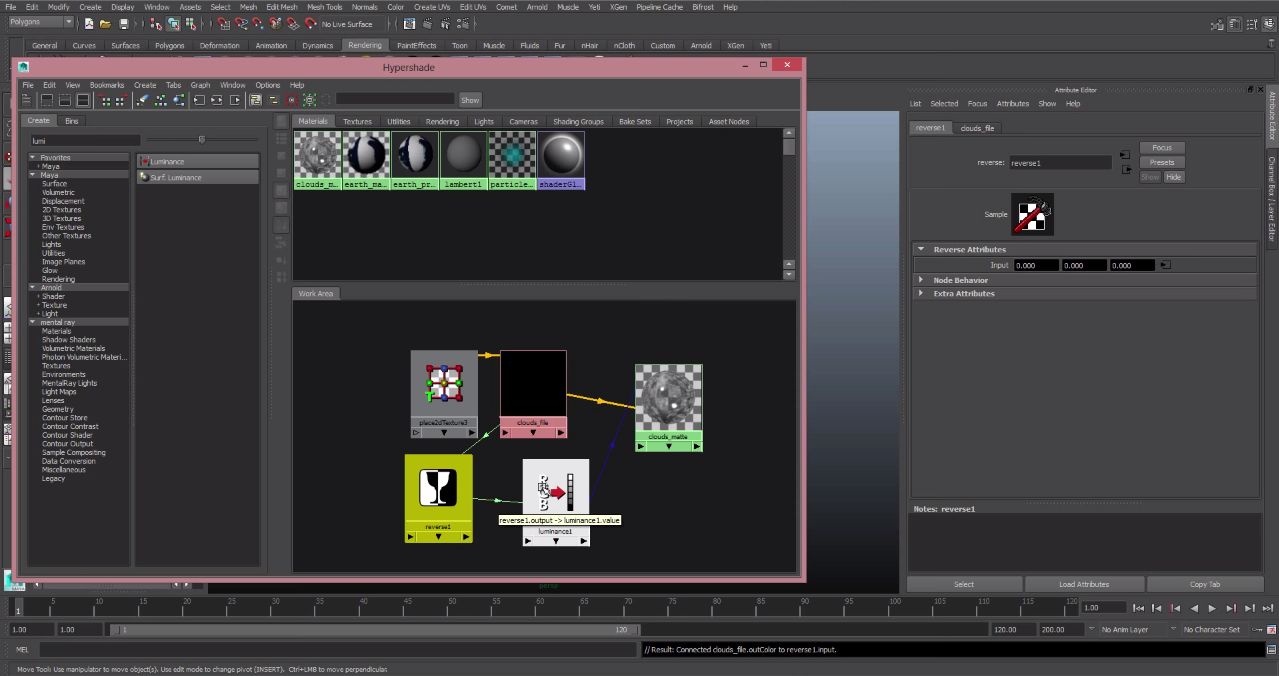This screenshot has height=676, width=1279.
Task: Create a Luminance node from list
Action: [198, 161]
